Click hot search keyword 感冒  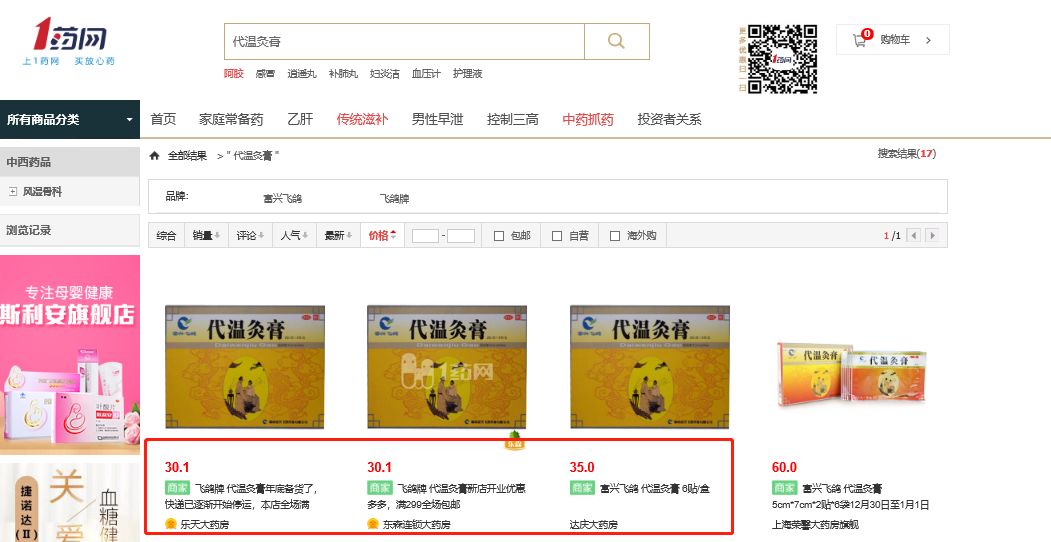coord(265,74)
